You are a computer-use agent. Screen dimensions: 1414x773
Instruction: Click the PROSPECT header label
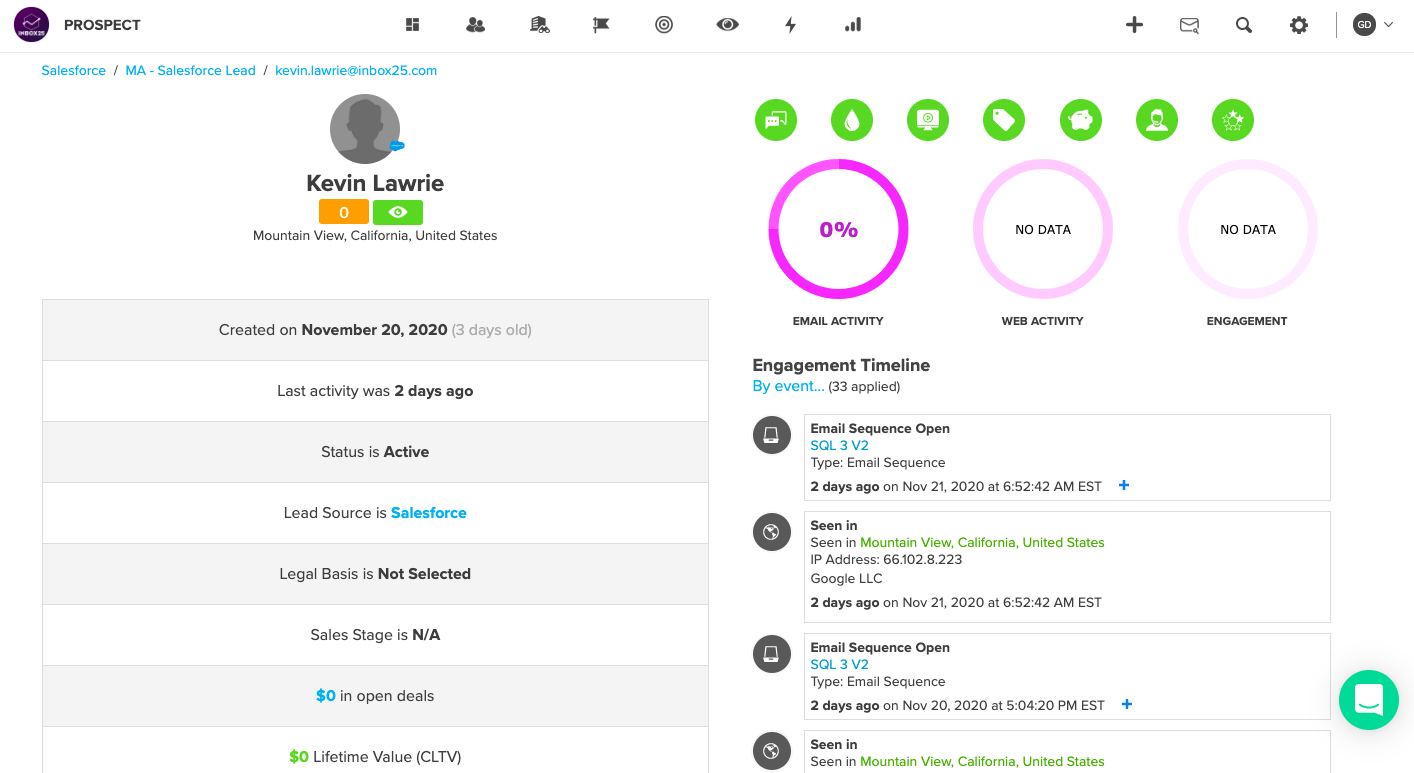[x=102, y=25]
